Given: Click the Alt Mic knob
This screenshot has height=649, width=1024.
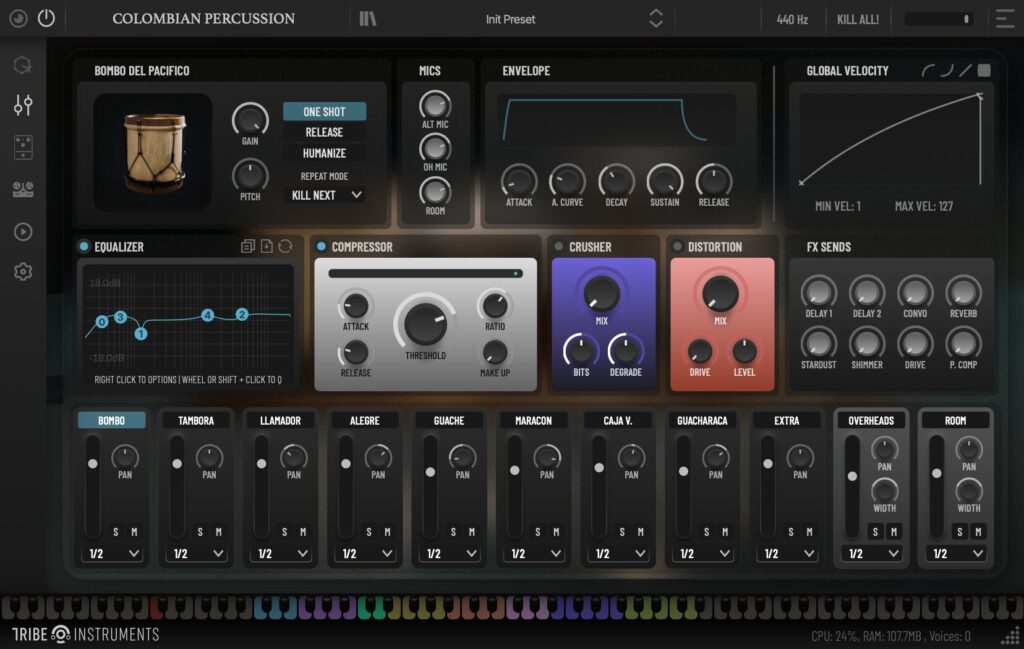Looking at the screenshot, I should click(435, 104).
